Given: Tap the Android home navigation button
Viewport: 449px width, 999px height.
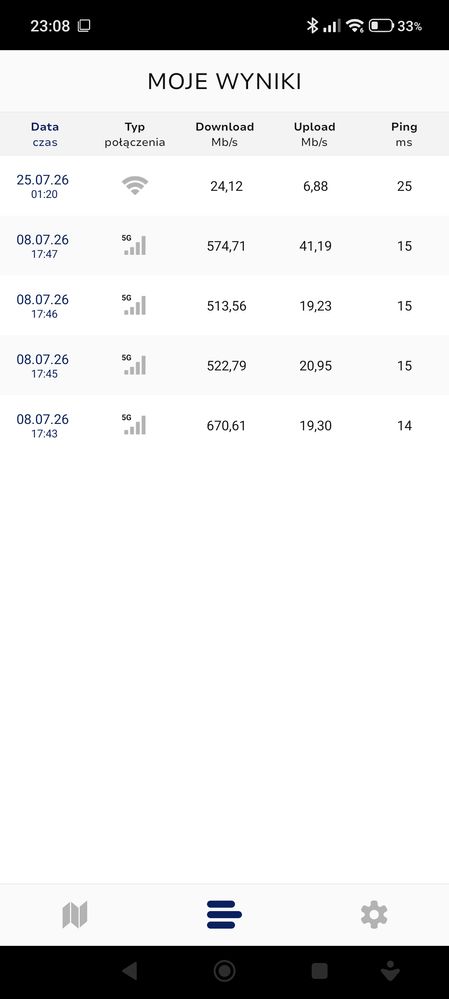Looking at the screenshot, I should (x=224, y=971).
